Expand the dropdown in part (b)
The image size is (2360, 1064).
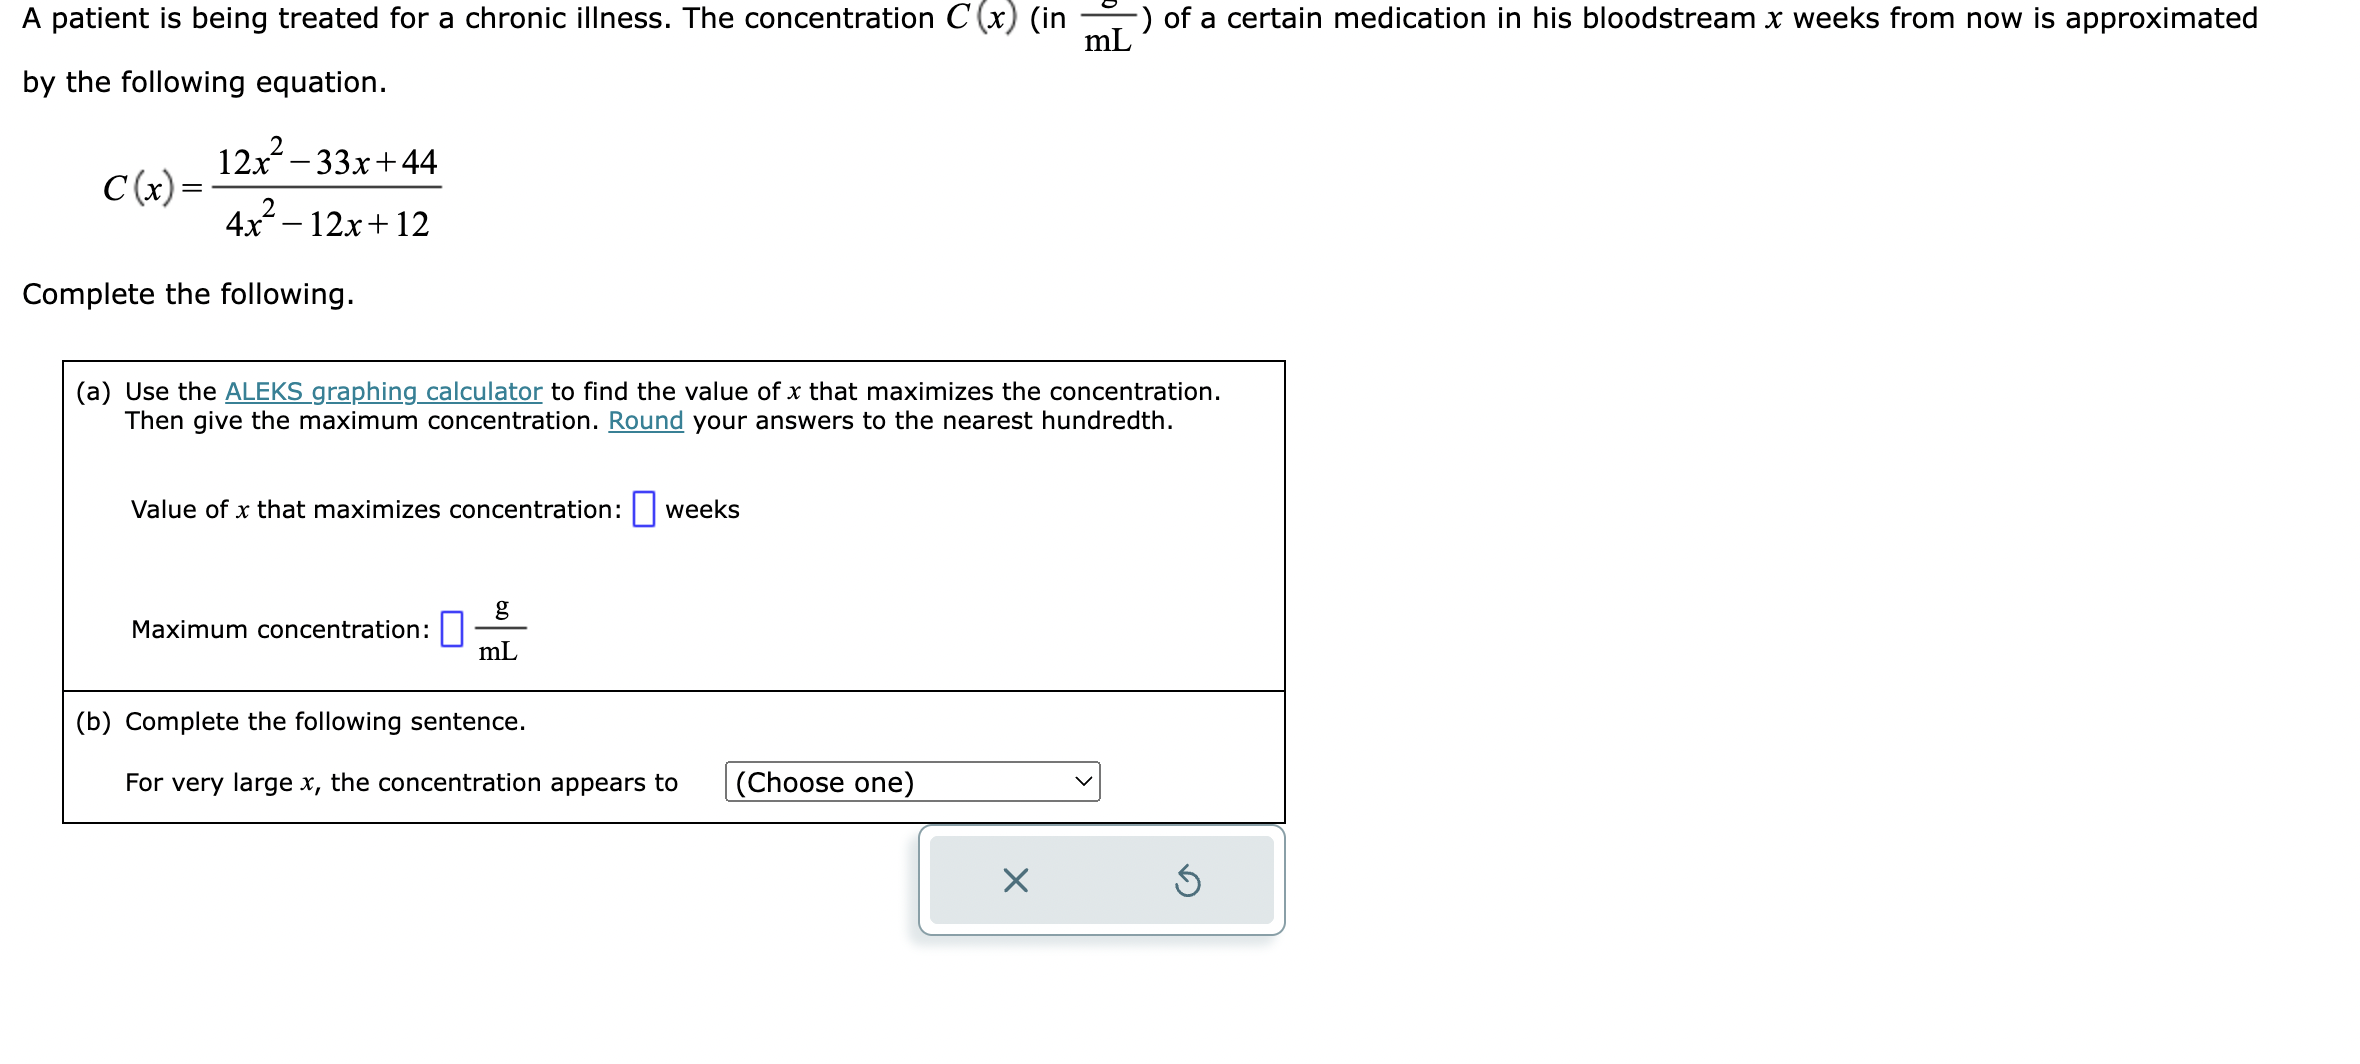[911, 783]
